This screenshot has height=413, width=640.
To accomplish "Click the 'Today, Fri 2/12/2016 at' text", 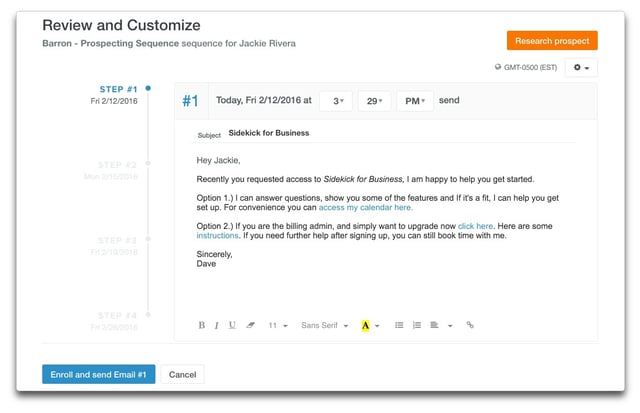I will click(264, 100).
